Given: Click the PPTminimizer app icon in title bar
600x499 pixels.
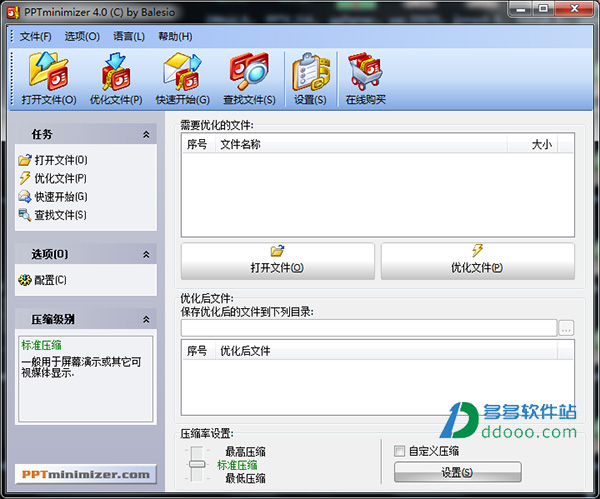Looking at the screenshot, I should click(x=13, y=12).
